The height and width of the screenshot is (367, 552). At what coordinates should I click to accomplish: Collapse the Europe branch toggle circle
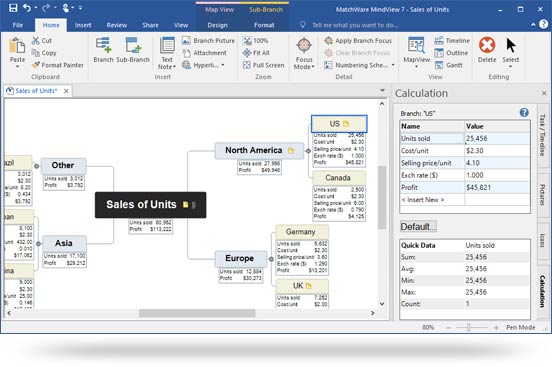(271, 259)
